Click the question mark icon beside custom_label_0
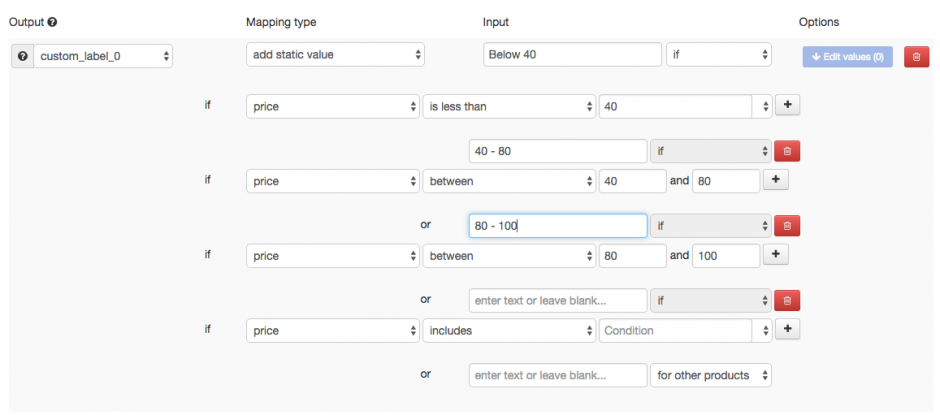The width and height of the screenshot is (940, 415). [x=22, y=56]
